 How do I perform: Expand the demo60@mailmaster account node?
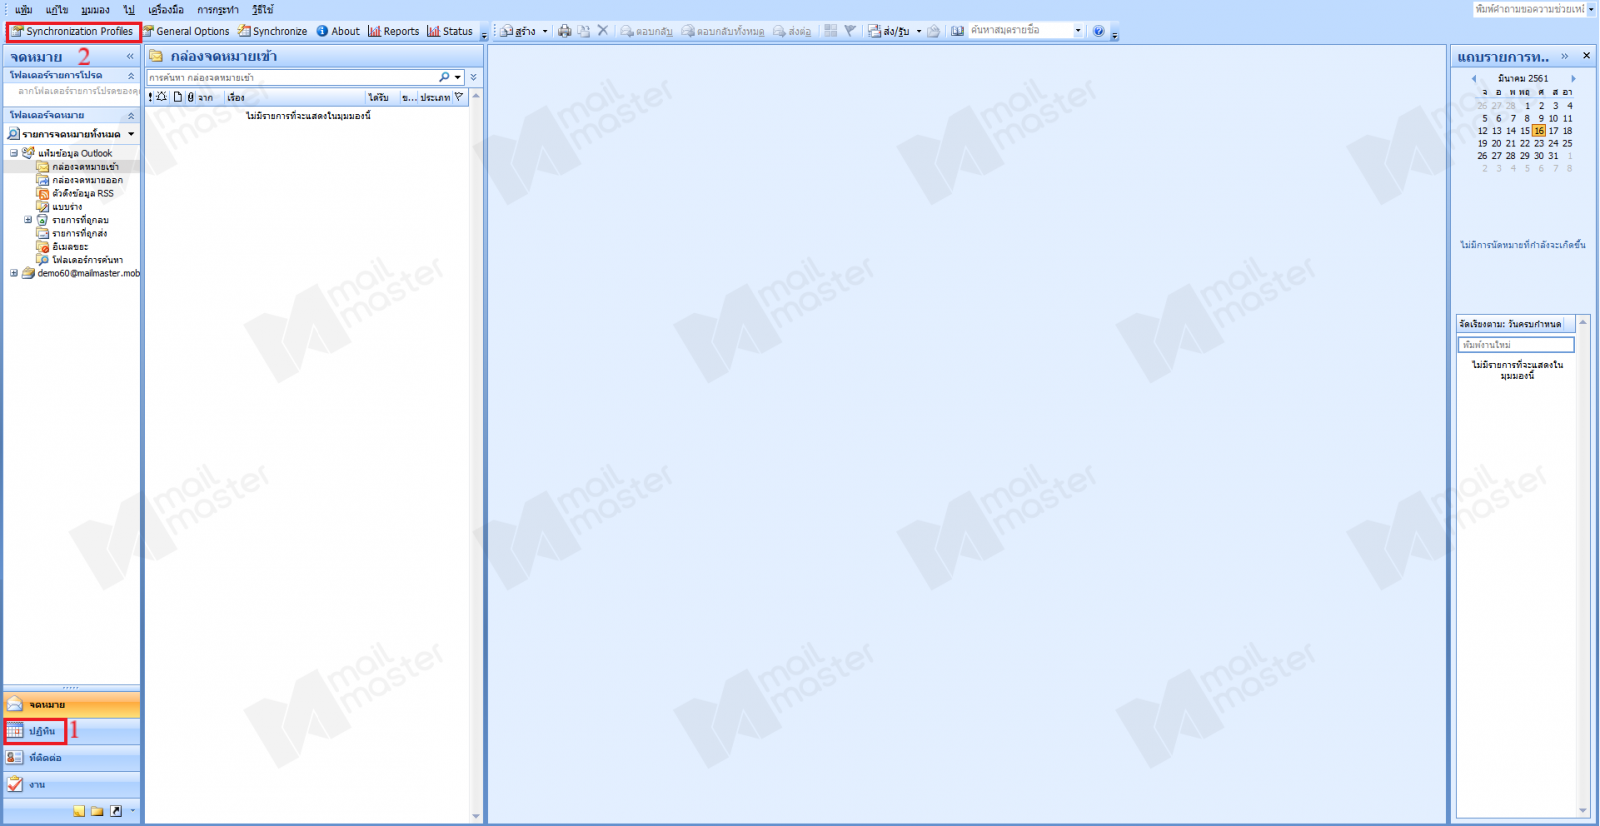(x=14, y=273)
